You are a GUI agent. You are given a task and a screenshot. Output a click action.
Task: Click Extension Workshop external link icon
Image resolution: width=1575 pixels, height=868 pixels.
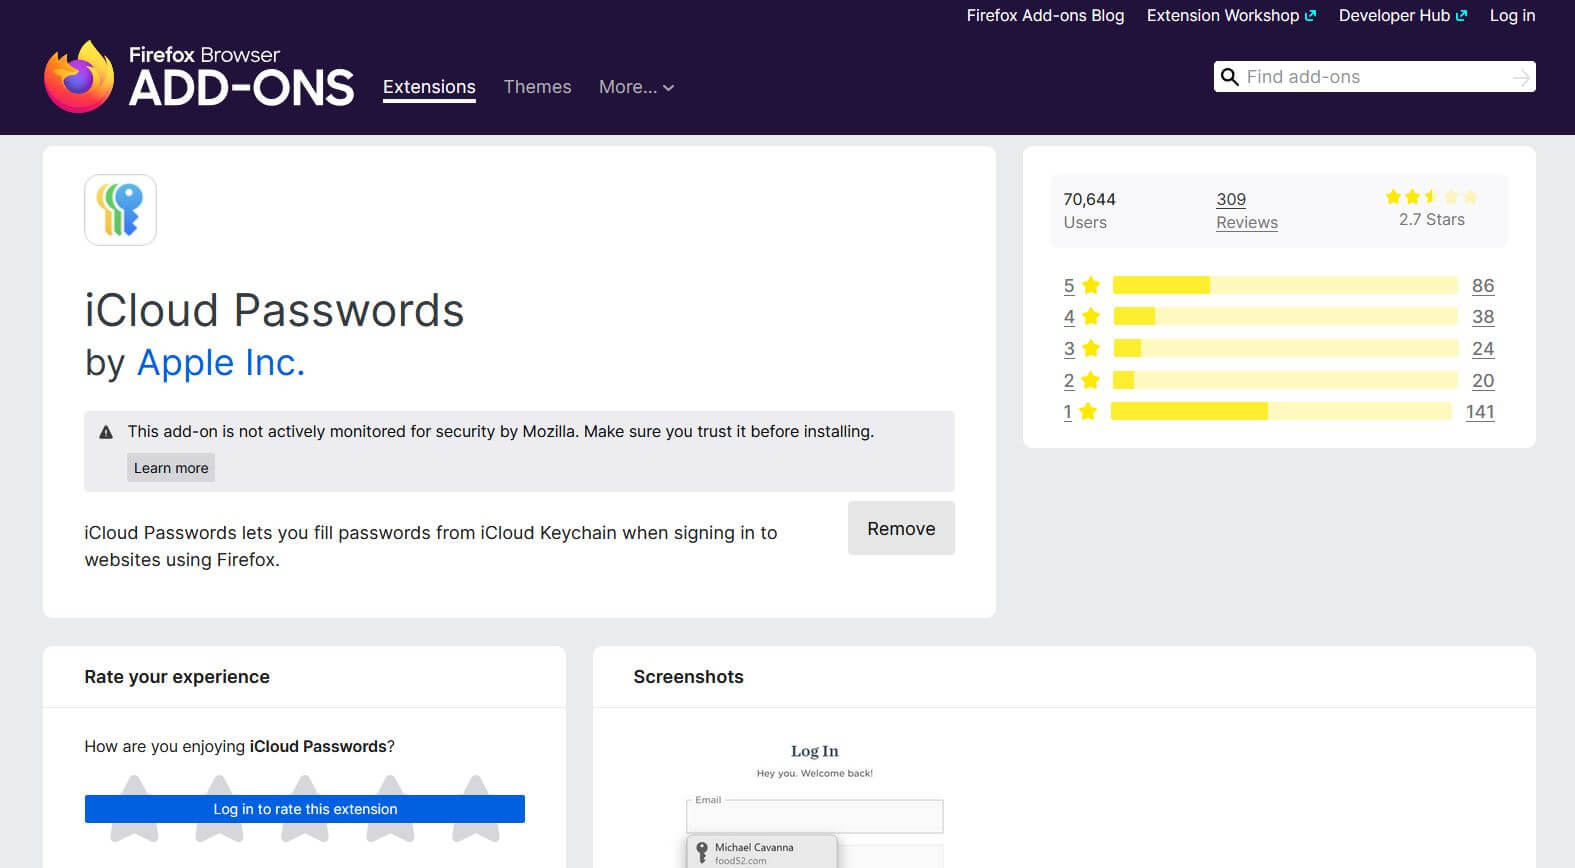pos(1310,16)
